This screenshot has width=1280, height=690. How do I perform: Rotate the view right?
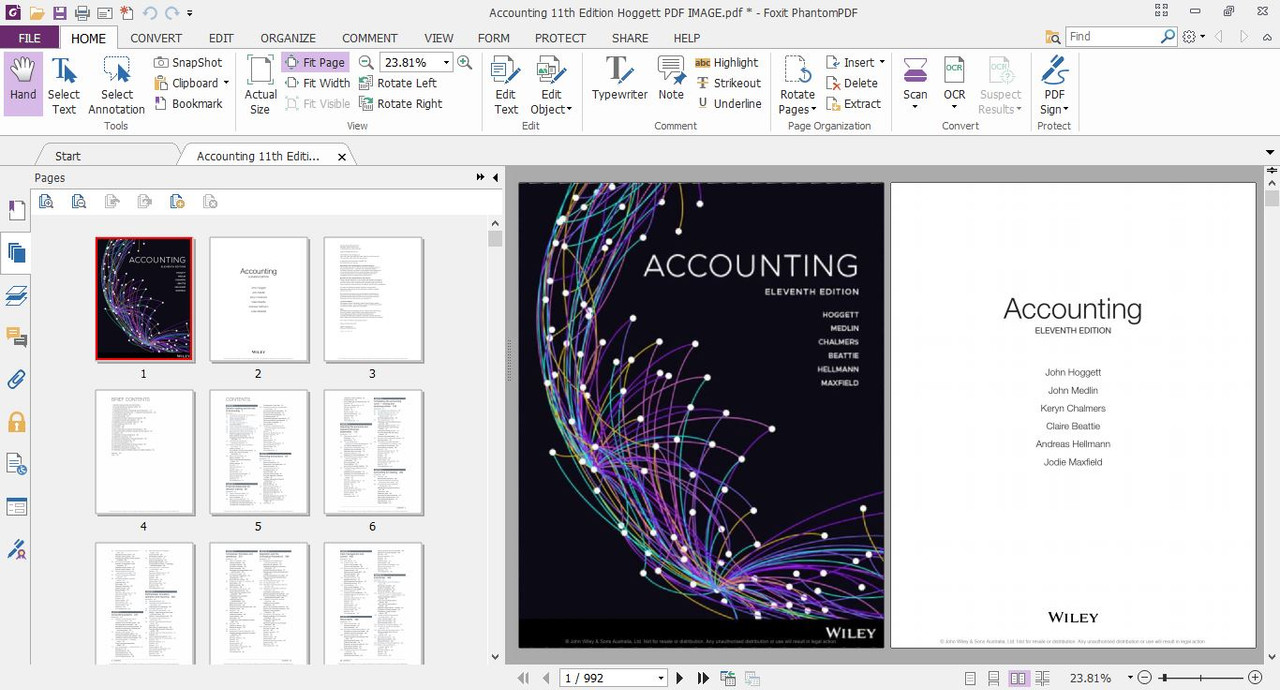(400, 104)
